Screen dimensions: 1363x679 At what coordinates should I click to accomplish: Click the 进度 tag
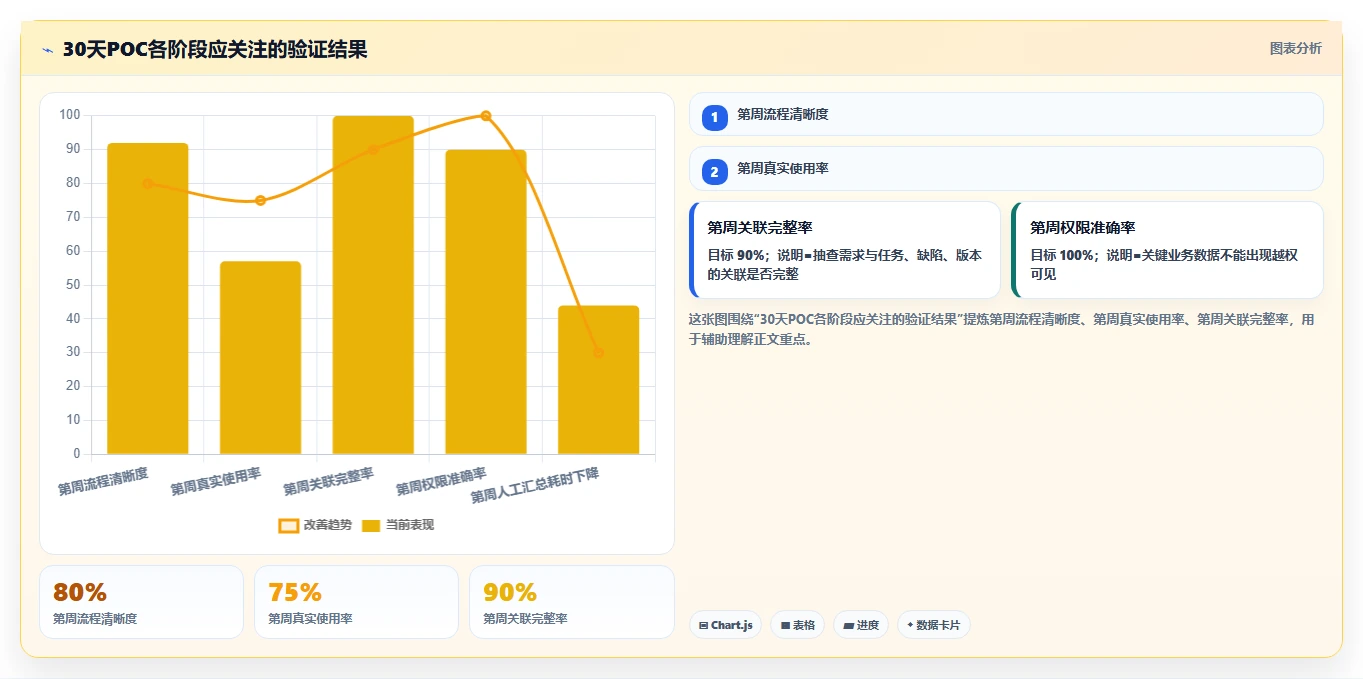pyautogui.click(x=861, y=625)
